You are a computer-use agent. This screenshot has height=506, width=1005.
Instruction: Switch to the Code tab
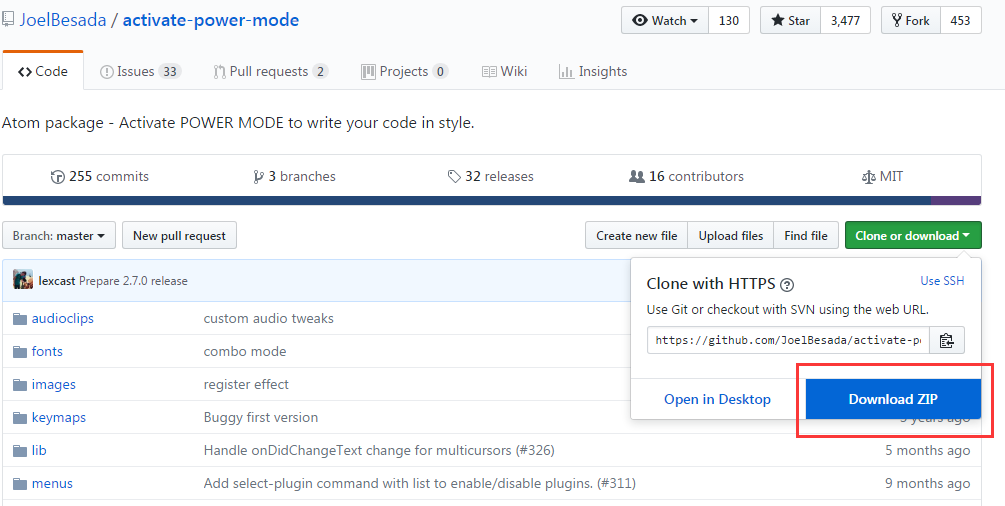(x=43, y=71)
